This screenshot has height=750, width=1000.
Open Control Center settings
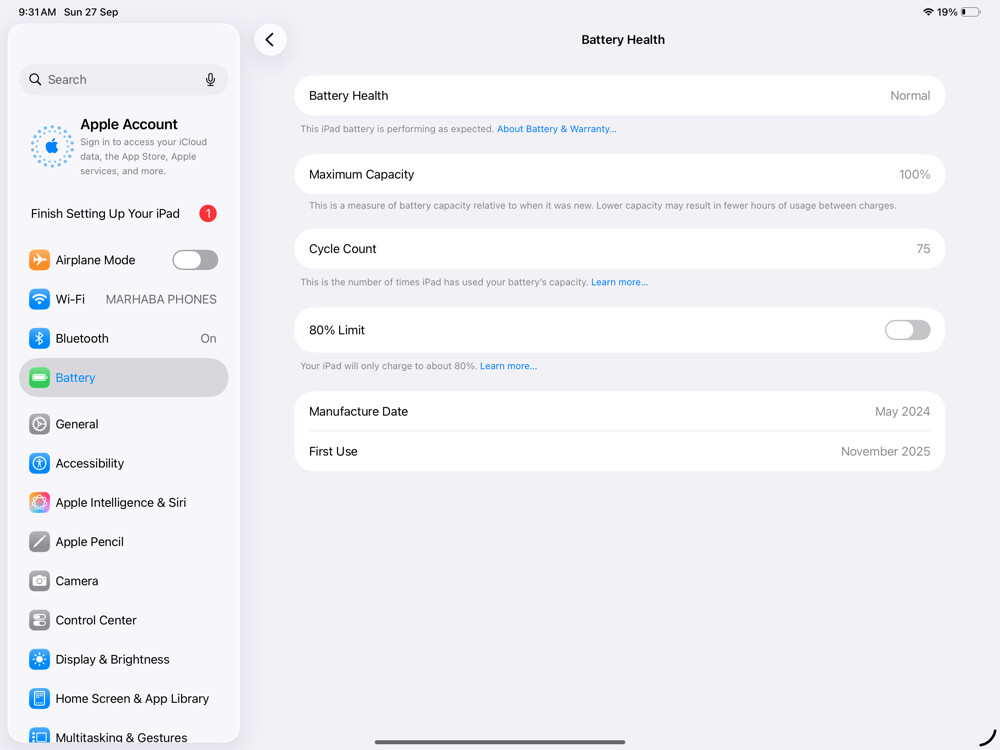coord(124,620)
